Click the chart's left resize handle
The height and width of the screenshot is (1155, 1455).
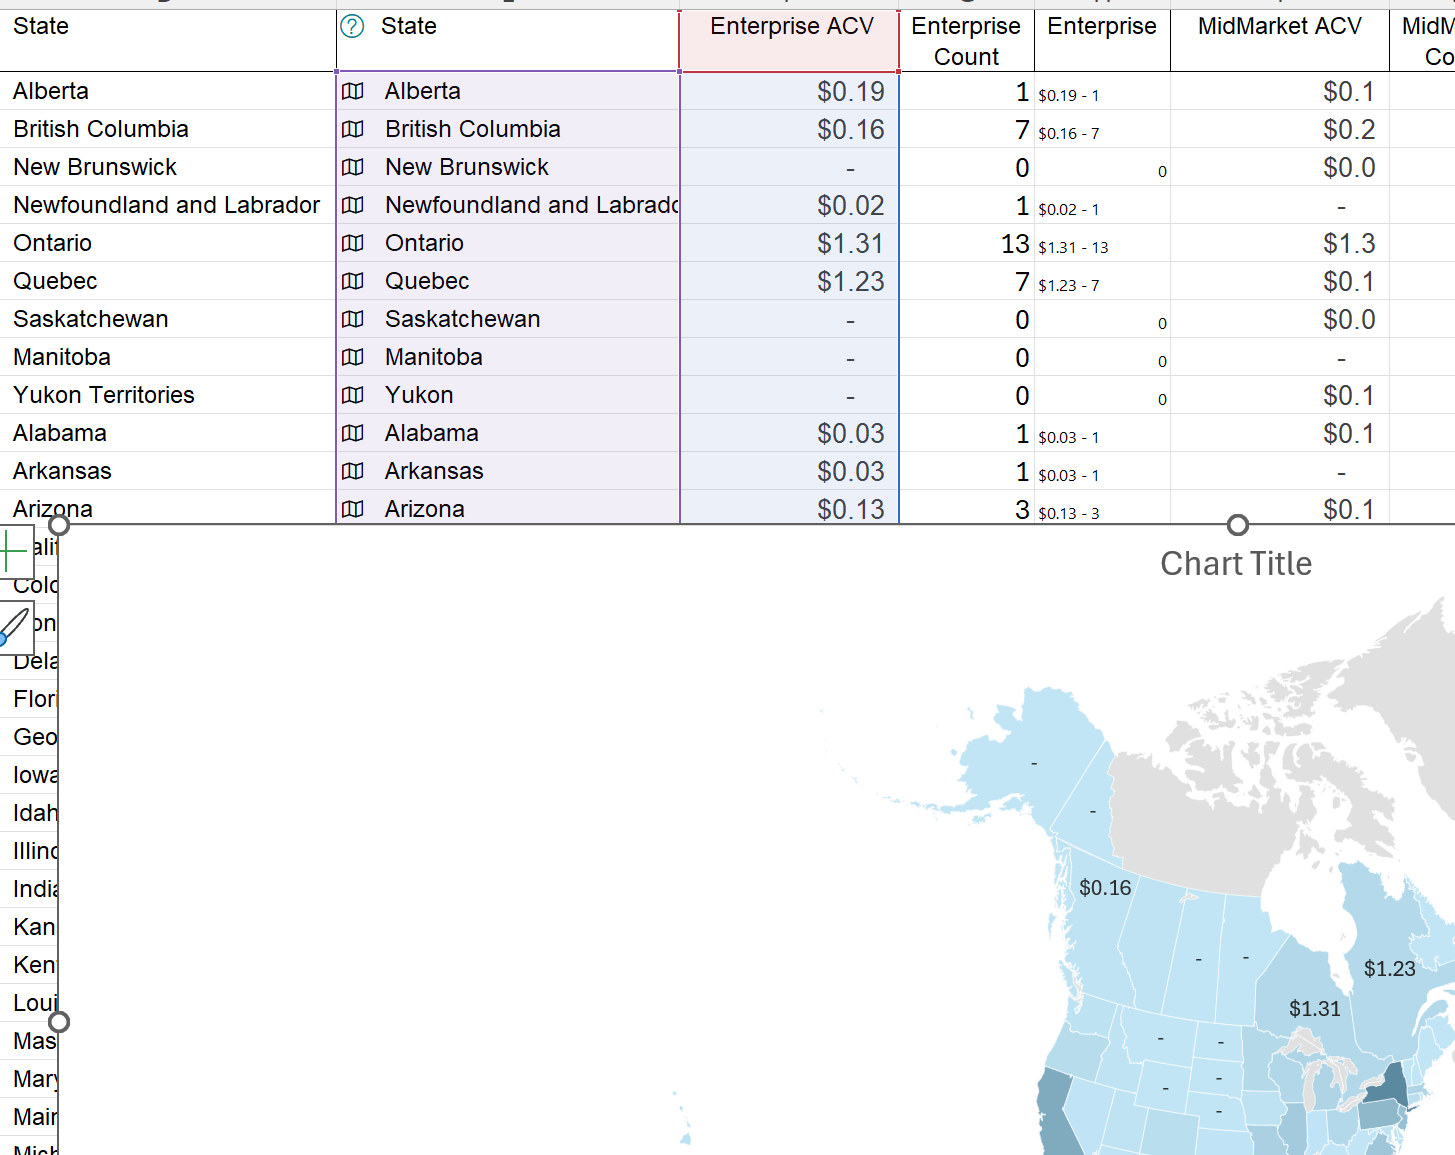coord(57,1021)
